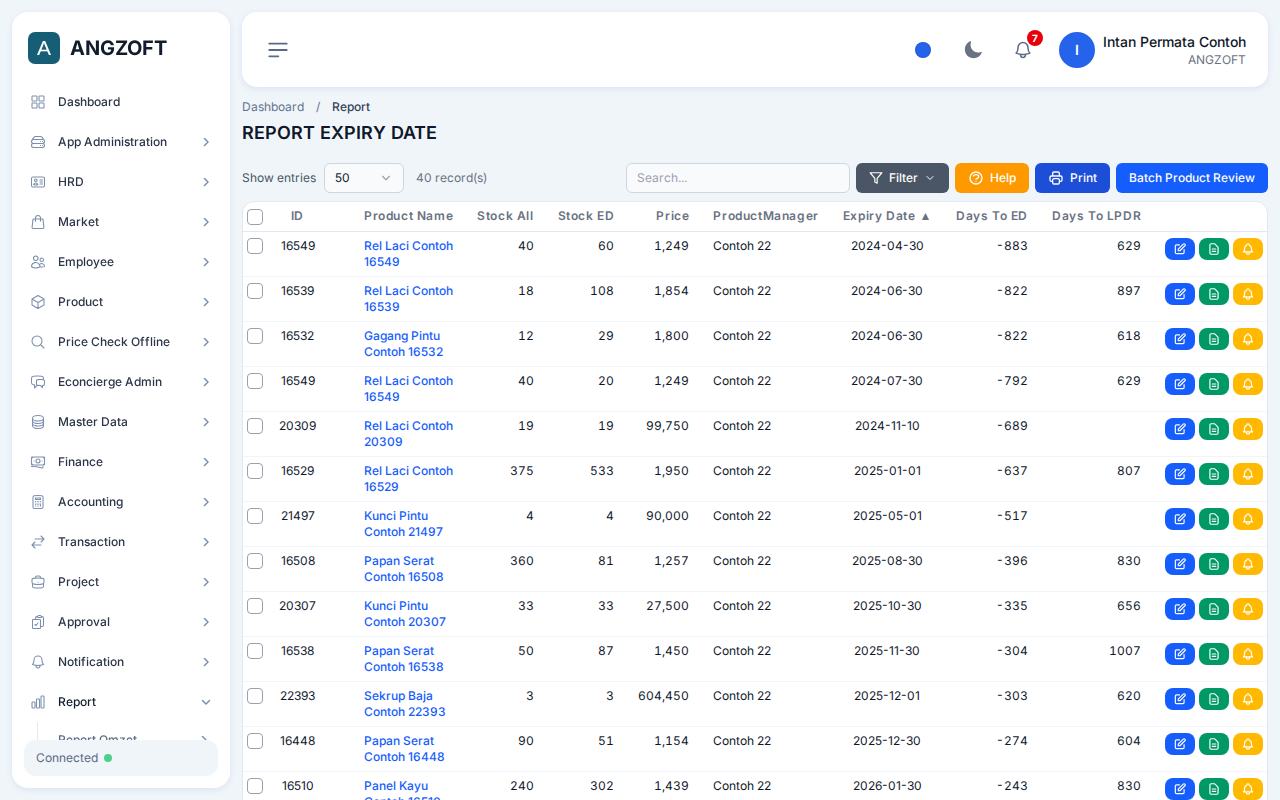Click the edit icon for Rel Laci Contoh 16539
This screenshot has height=800, width=1280.
coord(1180,294)
